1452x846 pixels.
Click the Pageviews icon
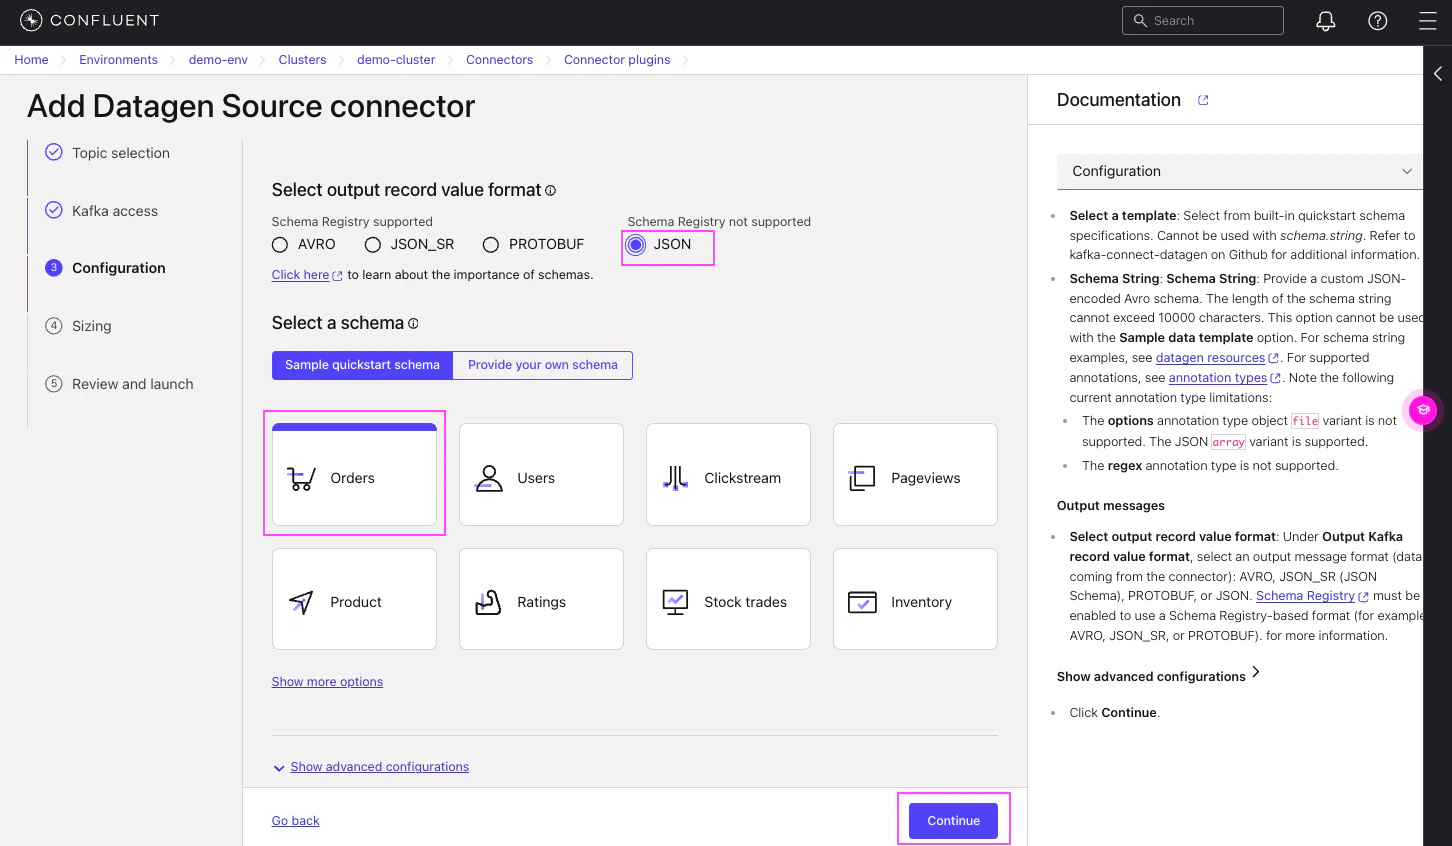(862, 478)
